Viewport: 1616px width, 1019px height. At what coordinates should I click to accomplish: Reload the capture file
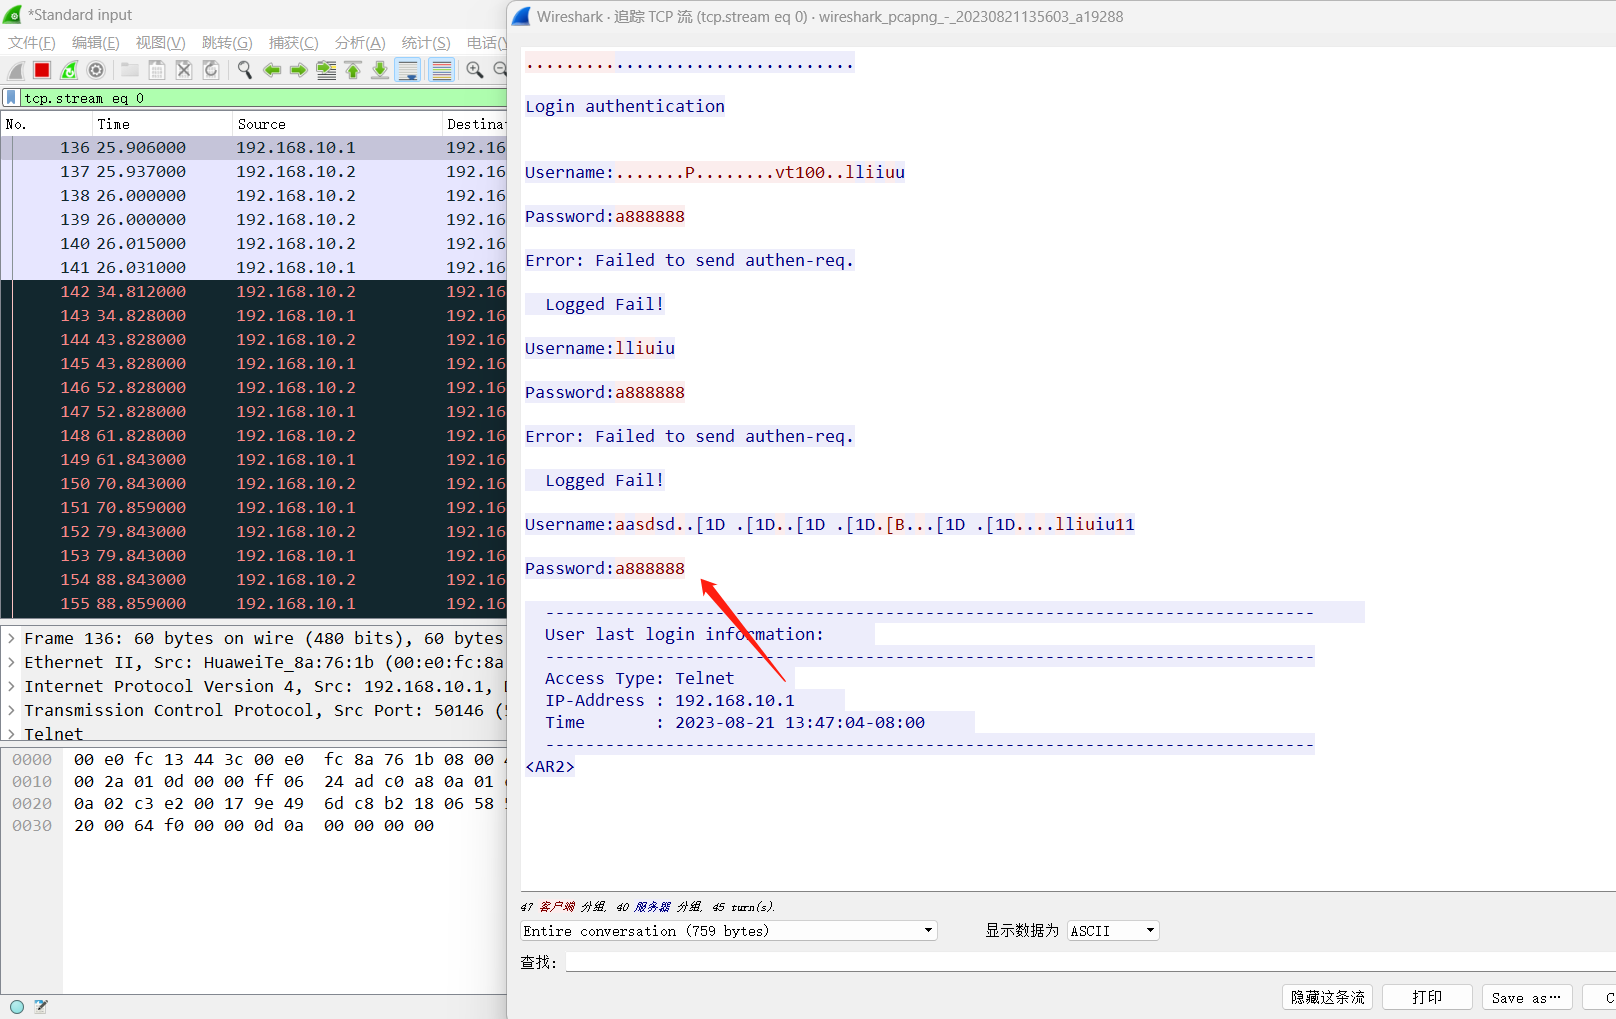[x=211, y=70]
